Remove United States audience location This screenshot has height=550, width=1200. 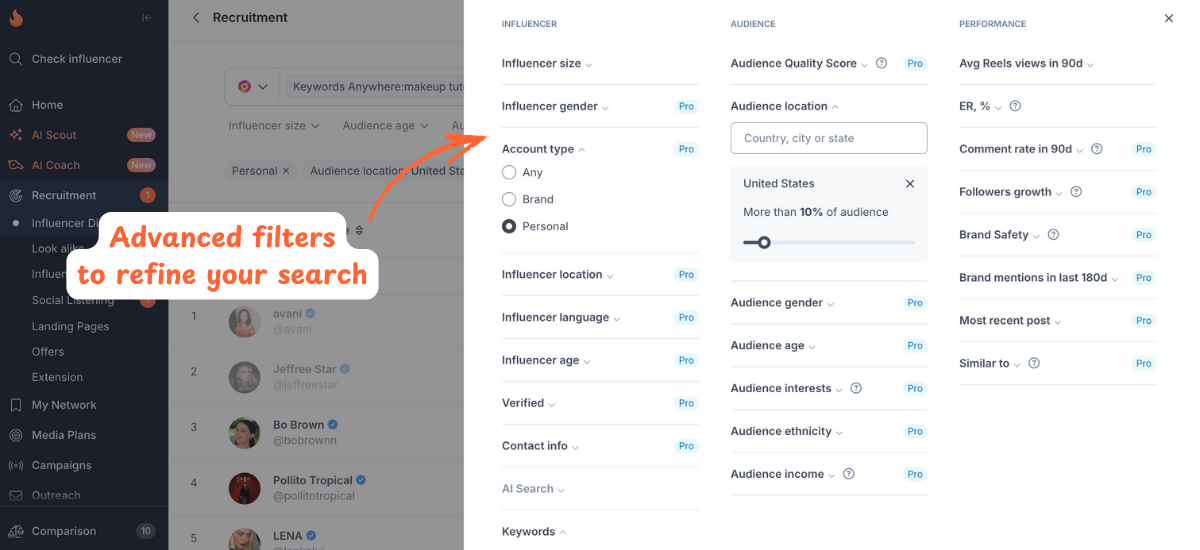coord(910,184)
